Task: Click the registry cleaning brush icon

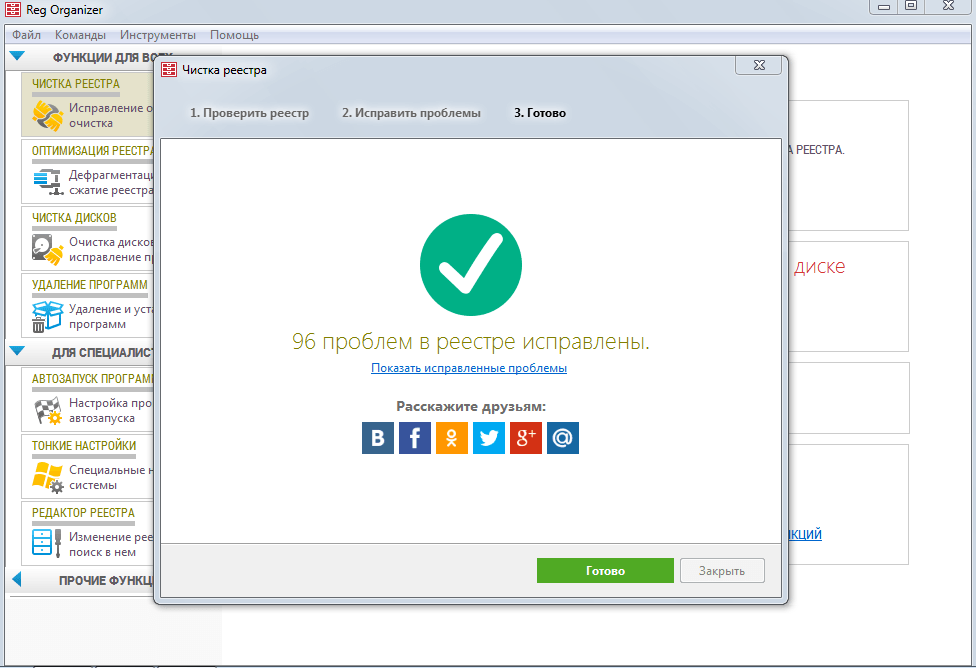Action: click(48, 116)
